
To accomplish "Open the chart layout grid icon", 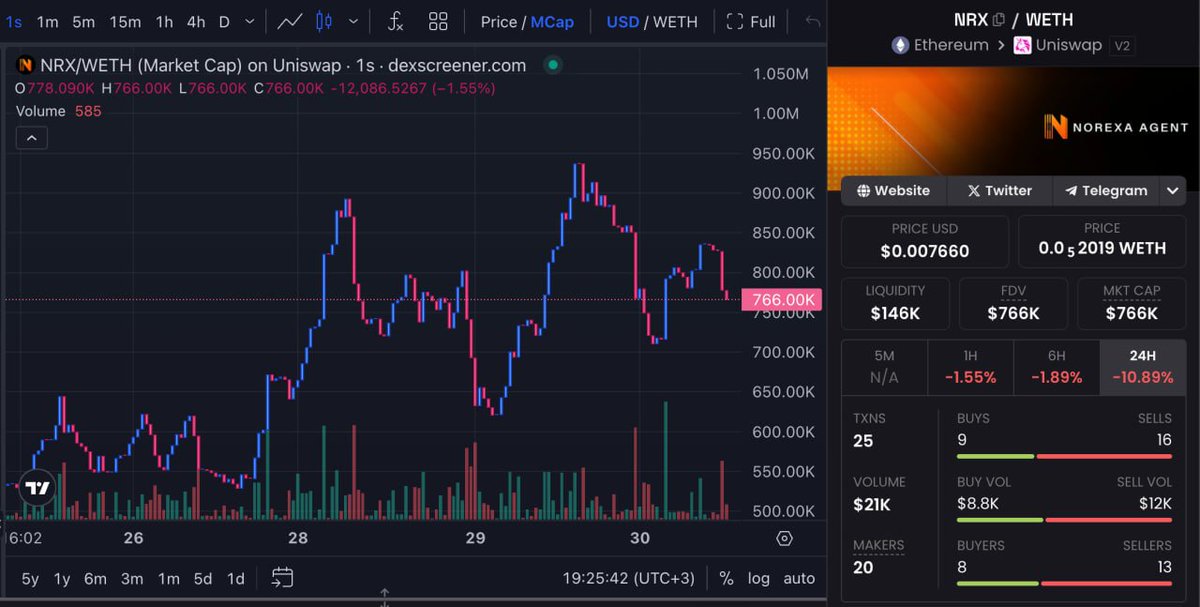I will 438,21.
